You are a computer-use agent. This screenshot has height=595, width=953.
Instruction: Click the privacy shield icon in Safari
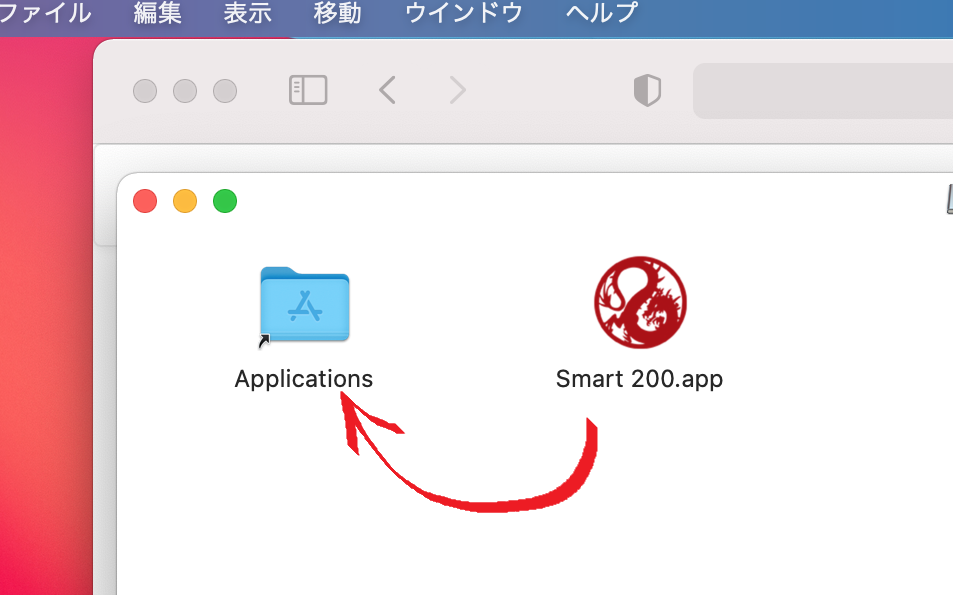[x=647, y=91]
